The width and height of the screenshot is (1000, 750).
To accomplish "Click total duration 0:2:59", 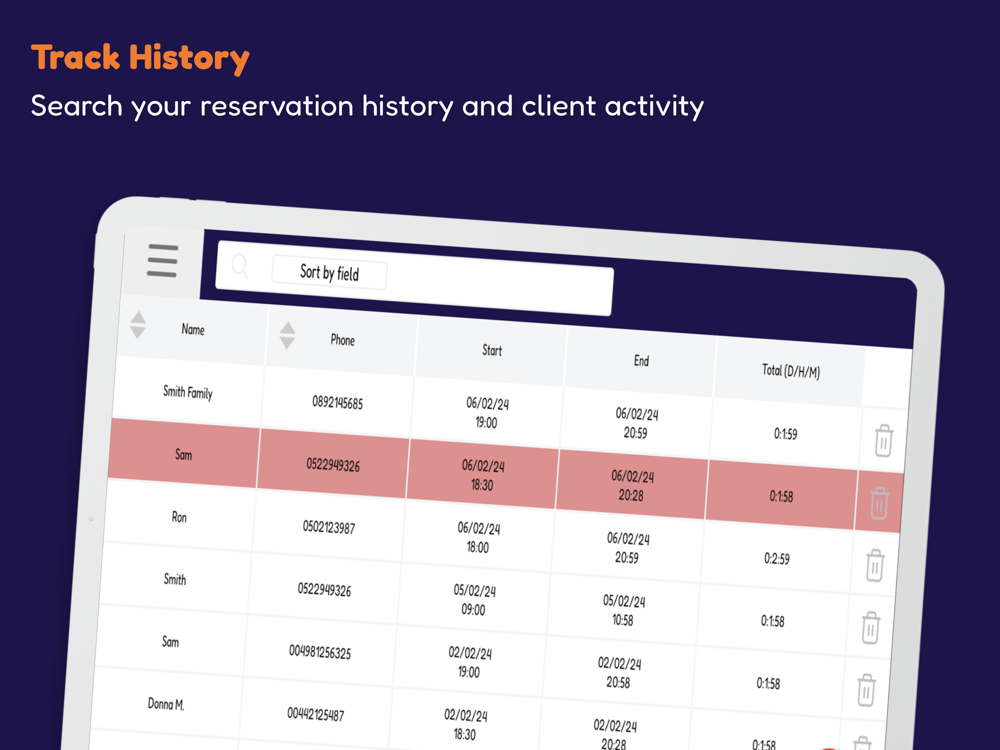I will click(777, 559).
